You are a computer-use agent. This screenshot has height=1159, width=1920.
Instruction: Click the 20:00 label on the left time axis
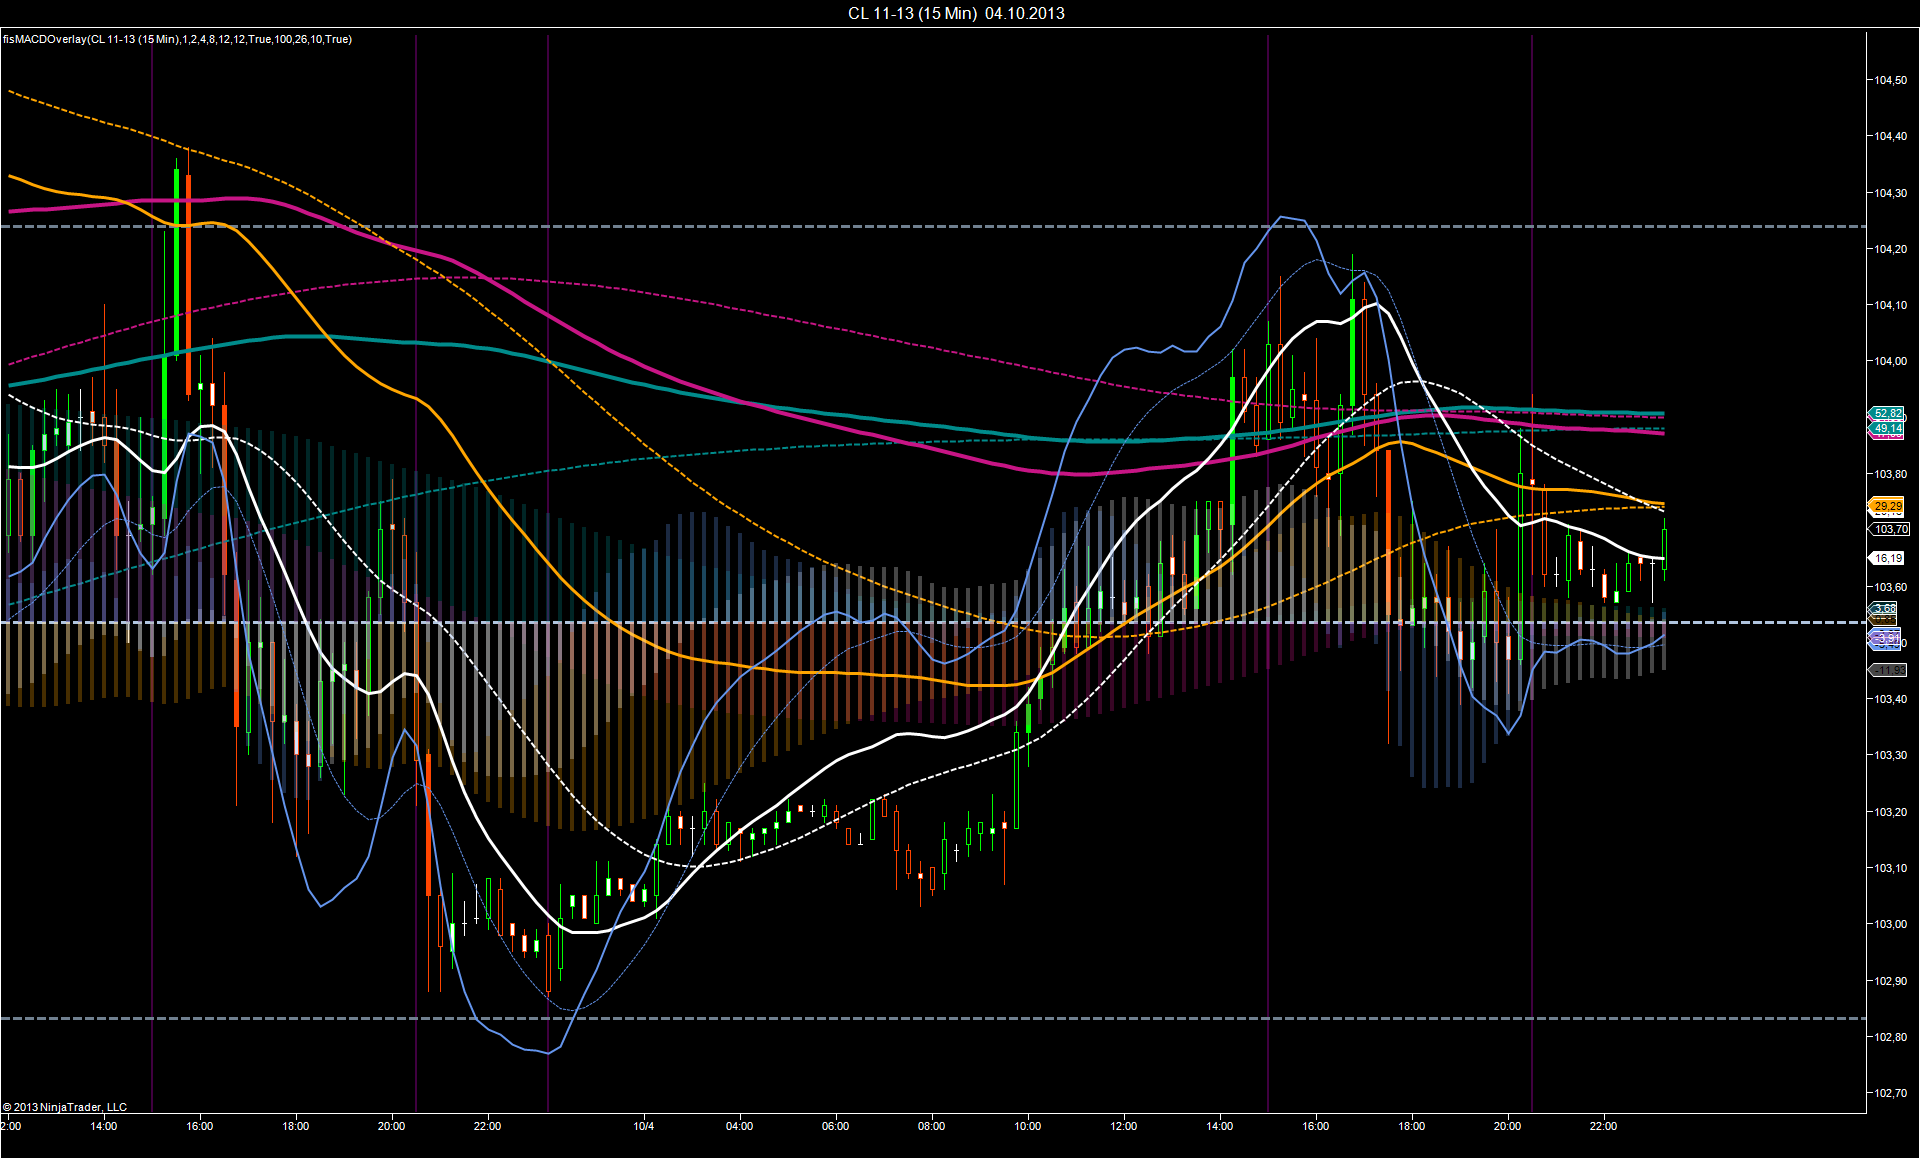pyautogui.click(x=391, y=1126)
